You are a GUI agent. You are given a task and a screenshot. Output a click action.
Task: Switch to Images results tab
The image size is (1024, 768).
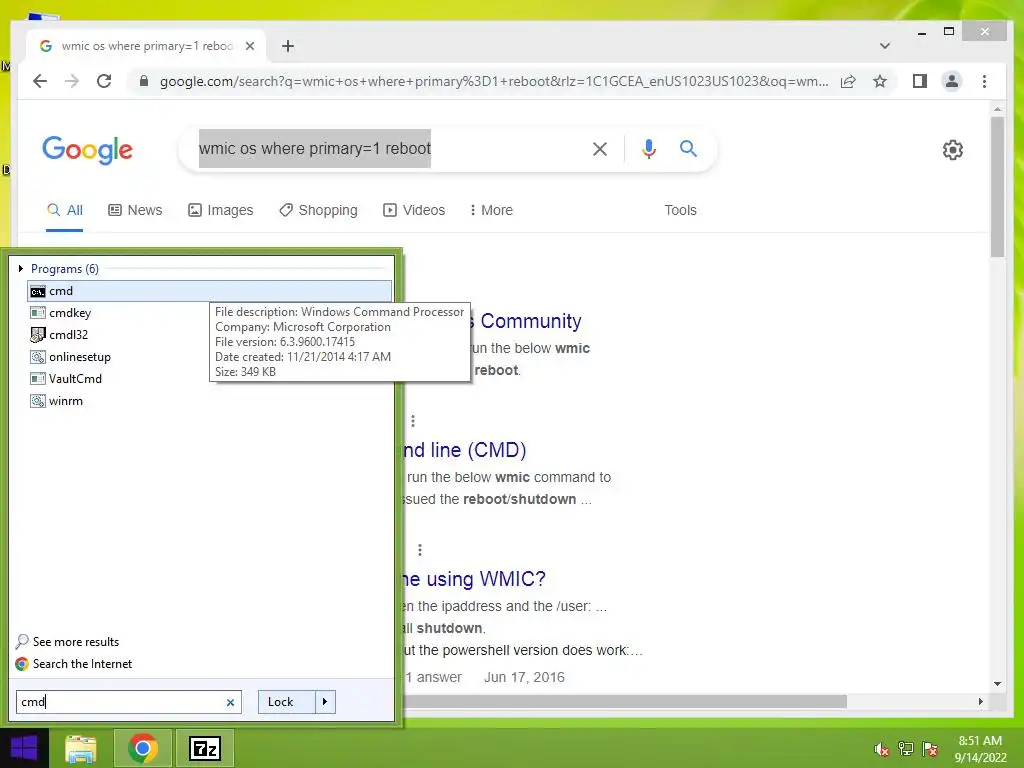pos(221,210)
